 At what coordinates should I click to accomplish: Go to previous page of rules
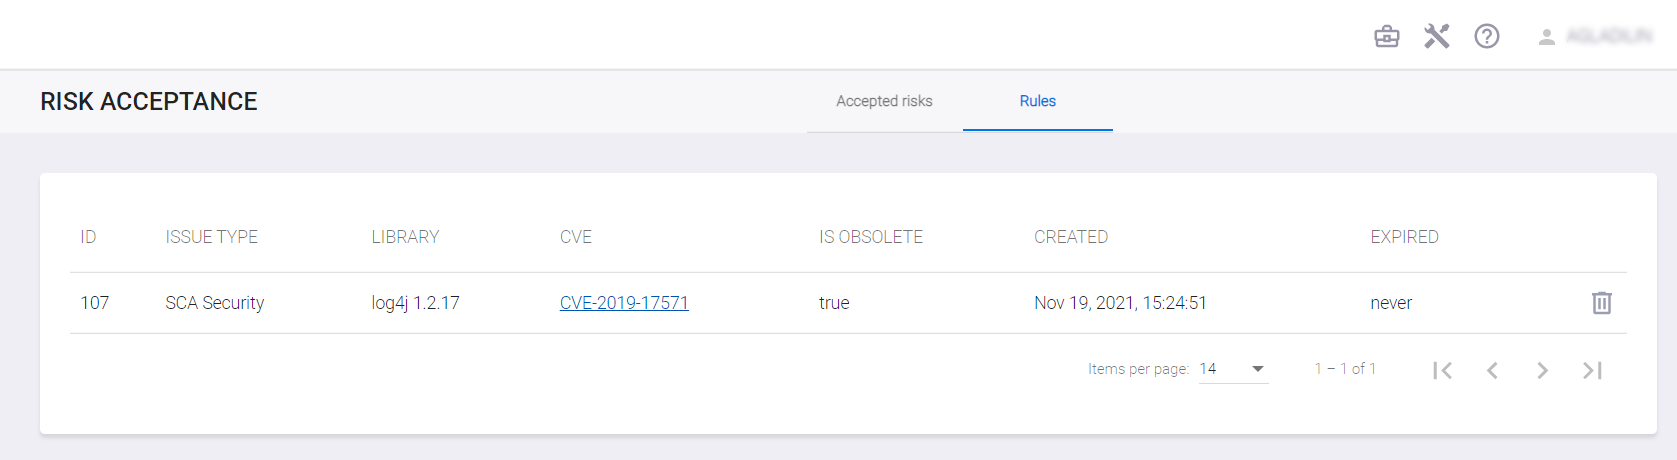[x=1492, y=370]
